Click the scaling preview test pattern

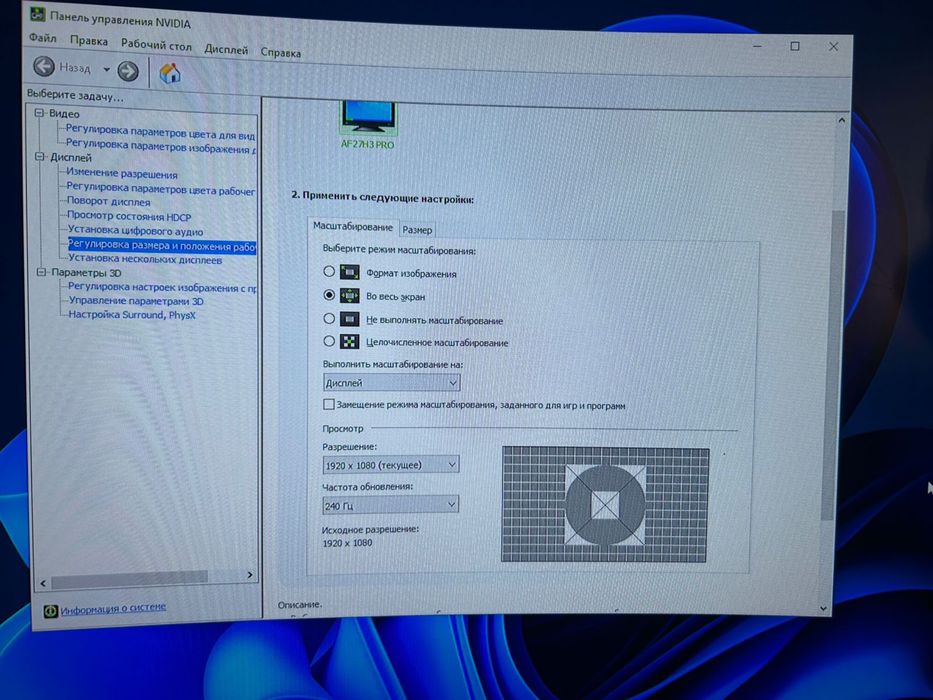(605, 505)
